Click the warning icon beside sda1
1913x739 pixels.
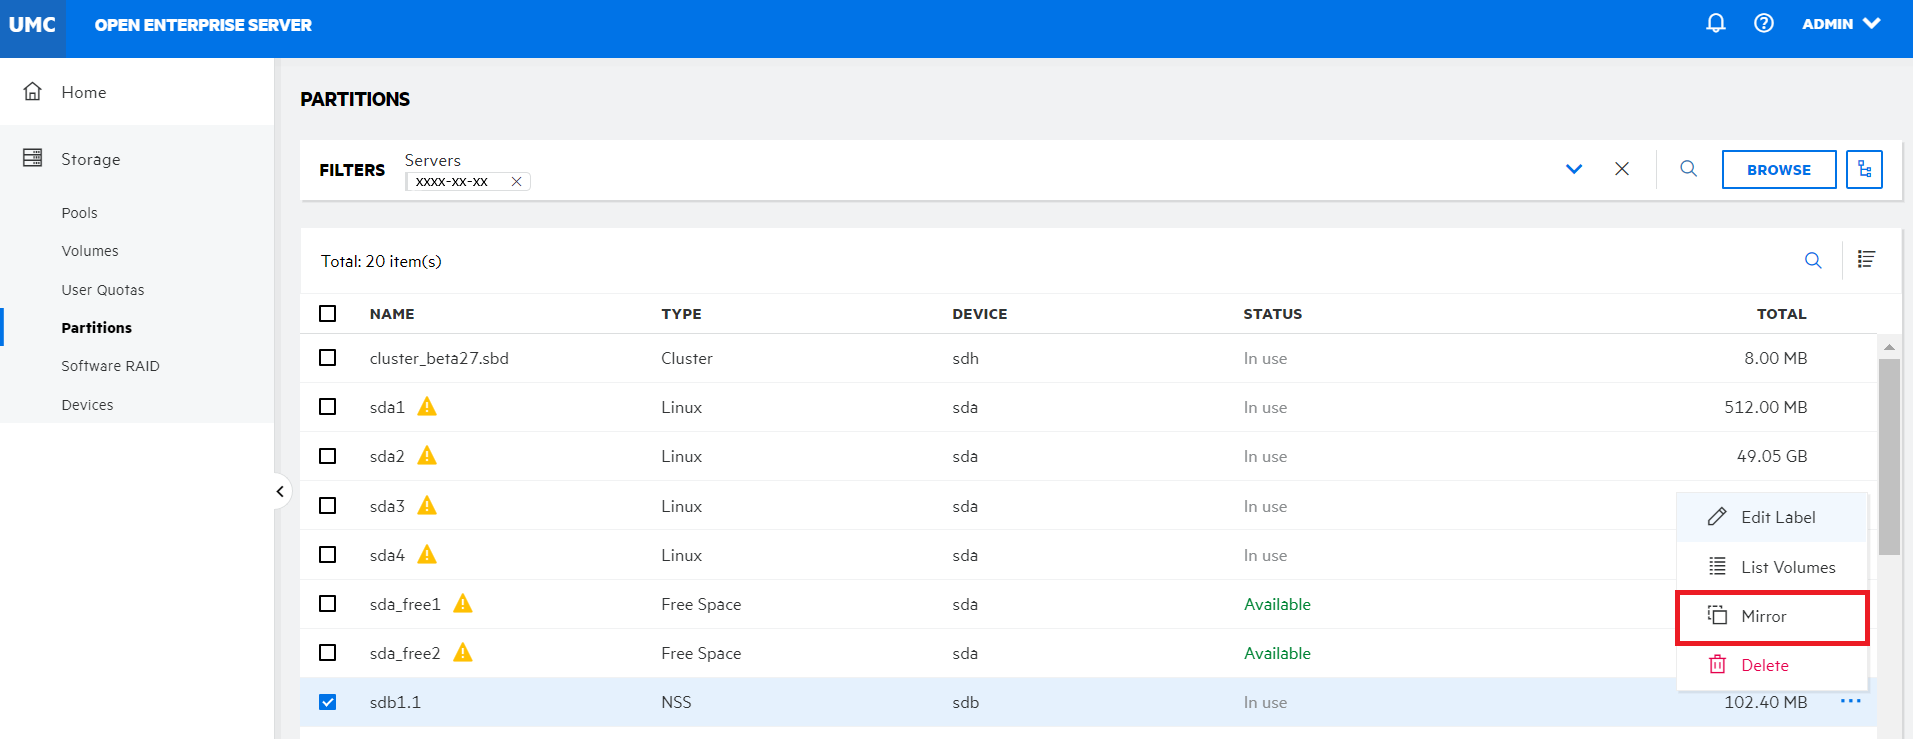click(427, 407)
